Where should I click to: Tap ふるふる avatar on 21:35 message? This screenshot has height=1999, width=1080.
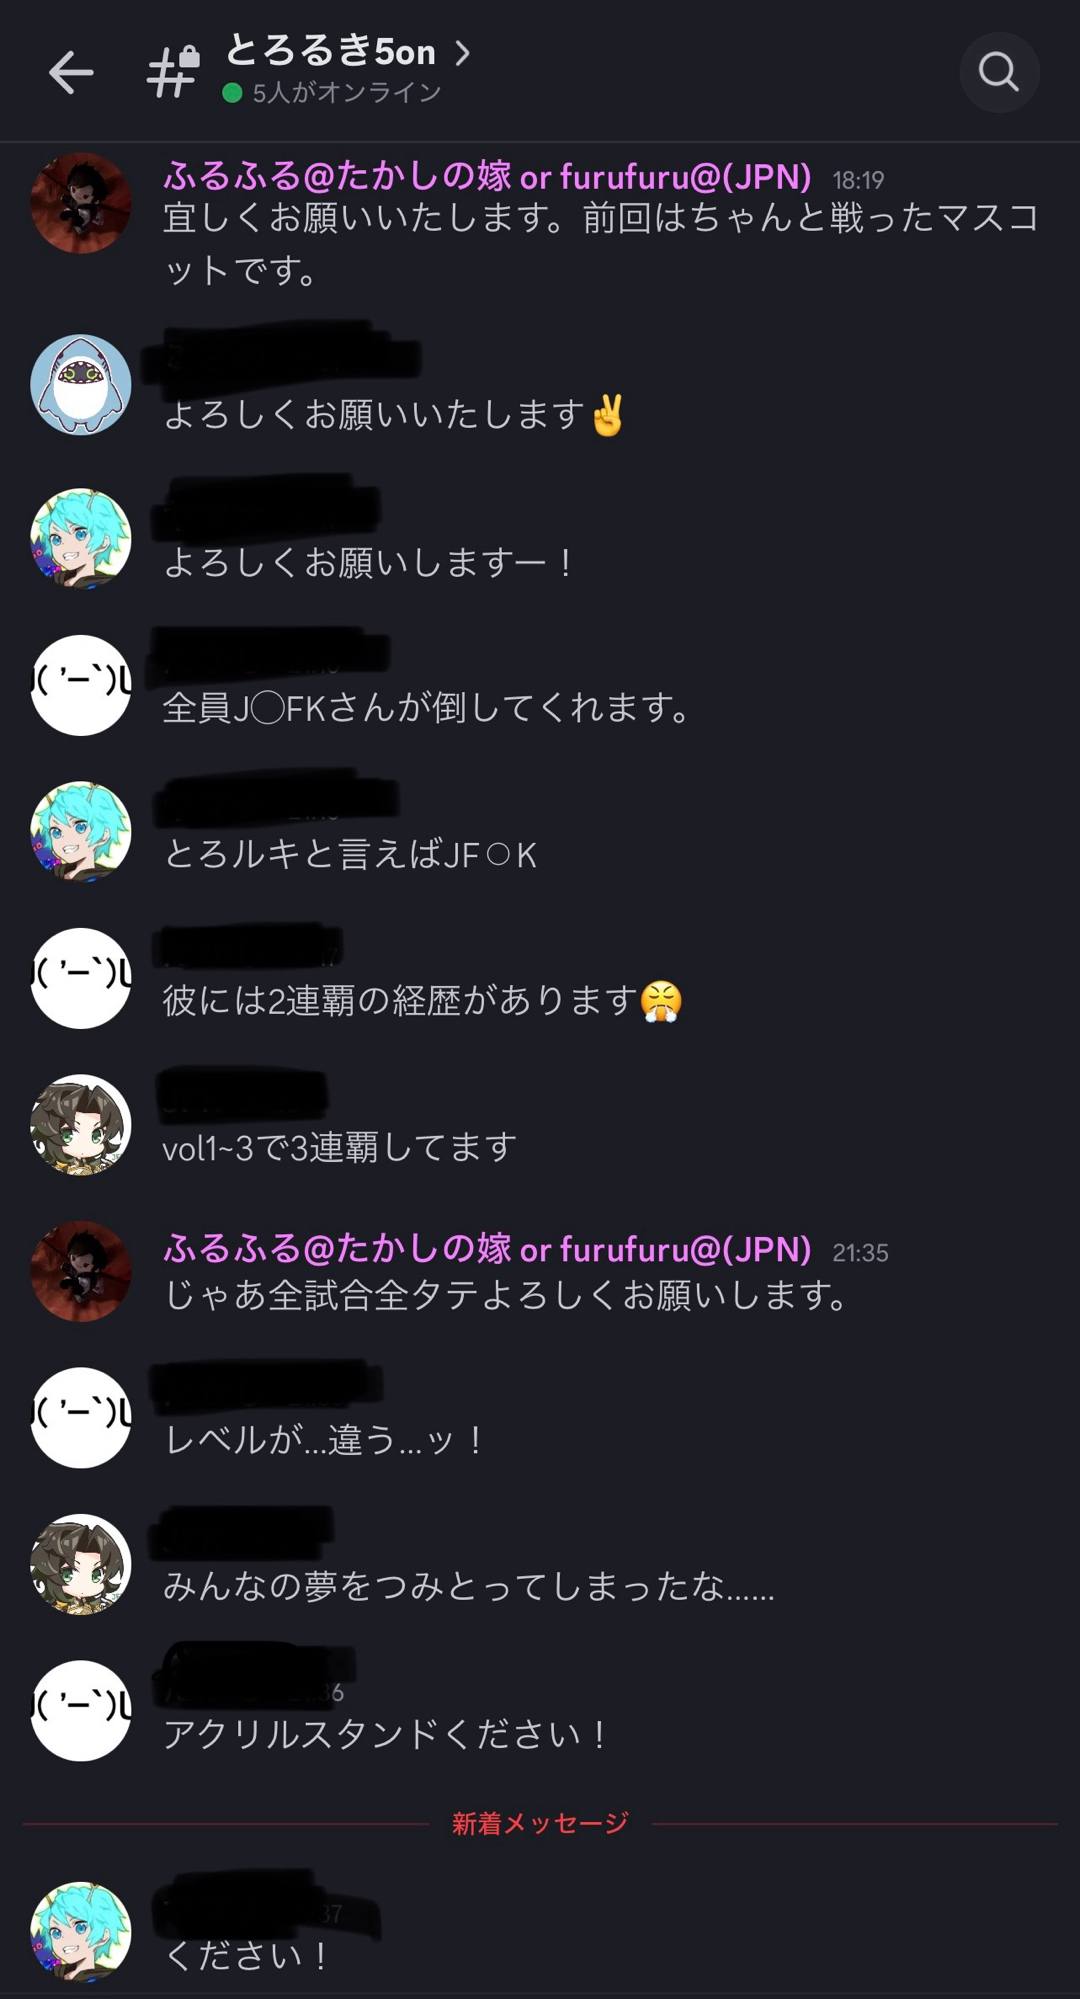(x=81, y=1271)
